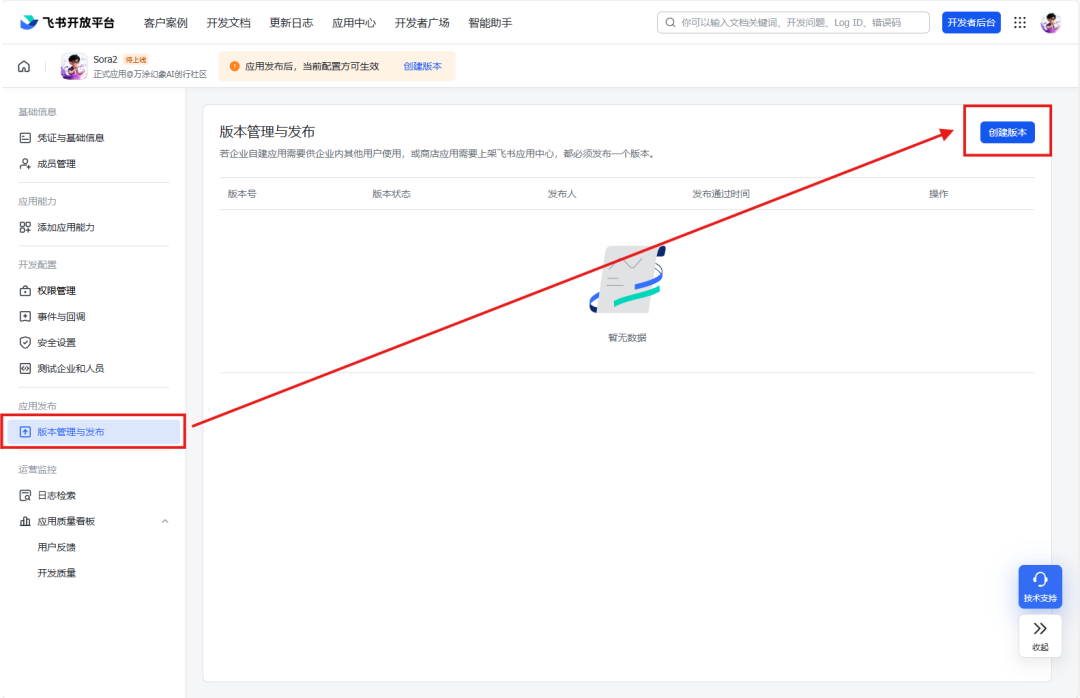Open 权限管理 in sidebar
1080x698 pixels.
click(x=56, y=291)
